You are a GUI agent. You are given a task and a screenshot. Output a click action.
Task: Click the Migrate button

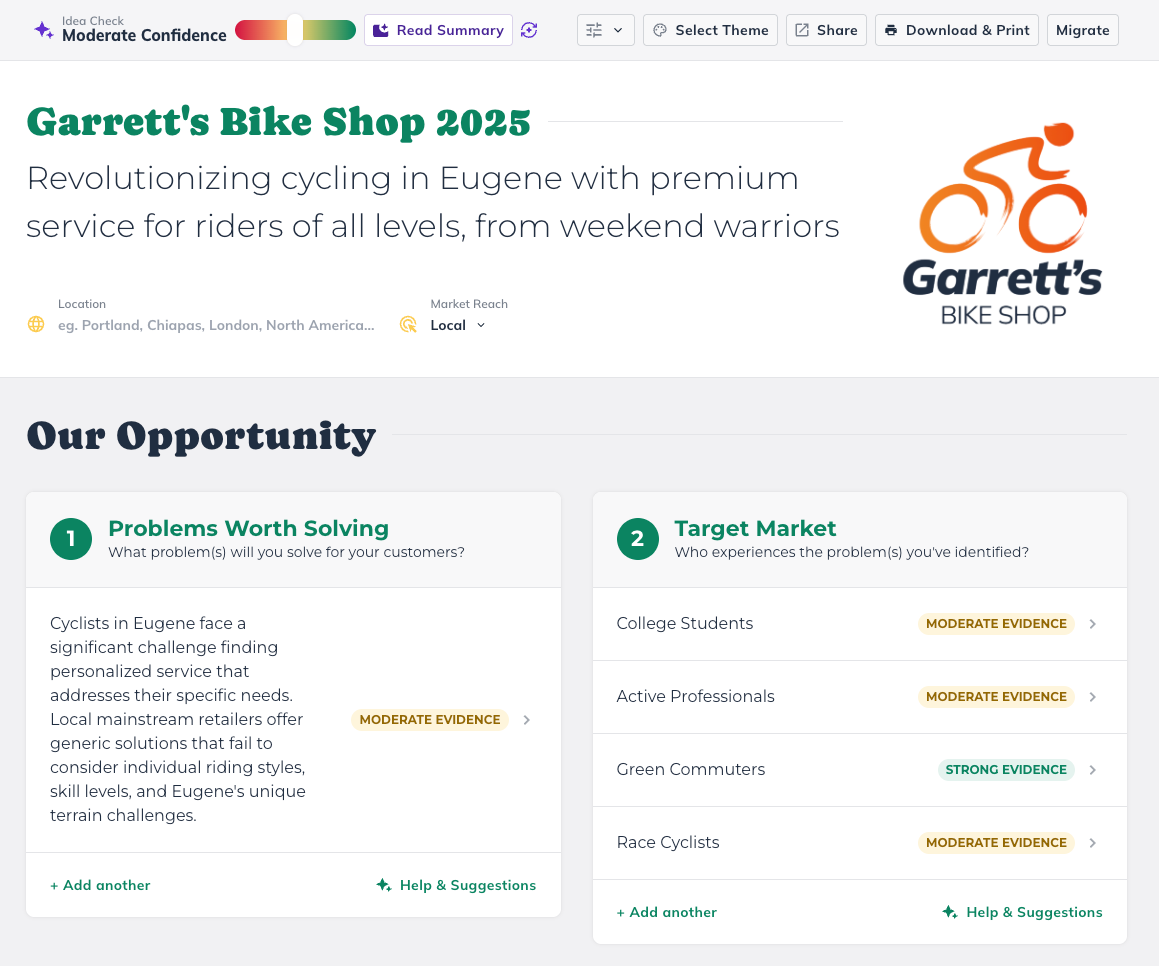pyautogui.click(x=1083, y=30)
